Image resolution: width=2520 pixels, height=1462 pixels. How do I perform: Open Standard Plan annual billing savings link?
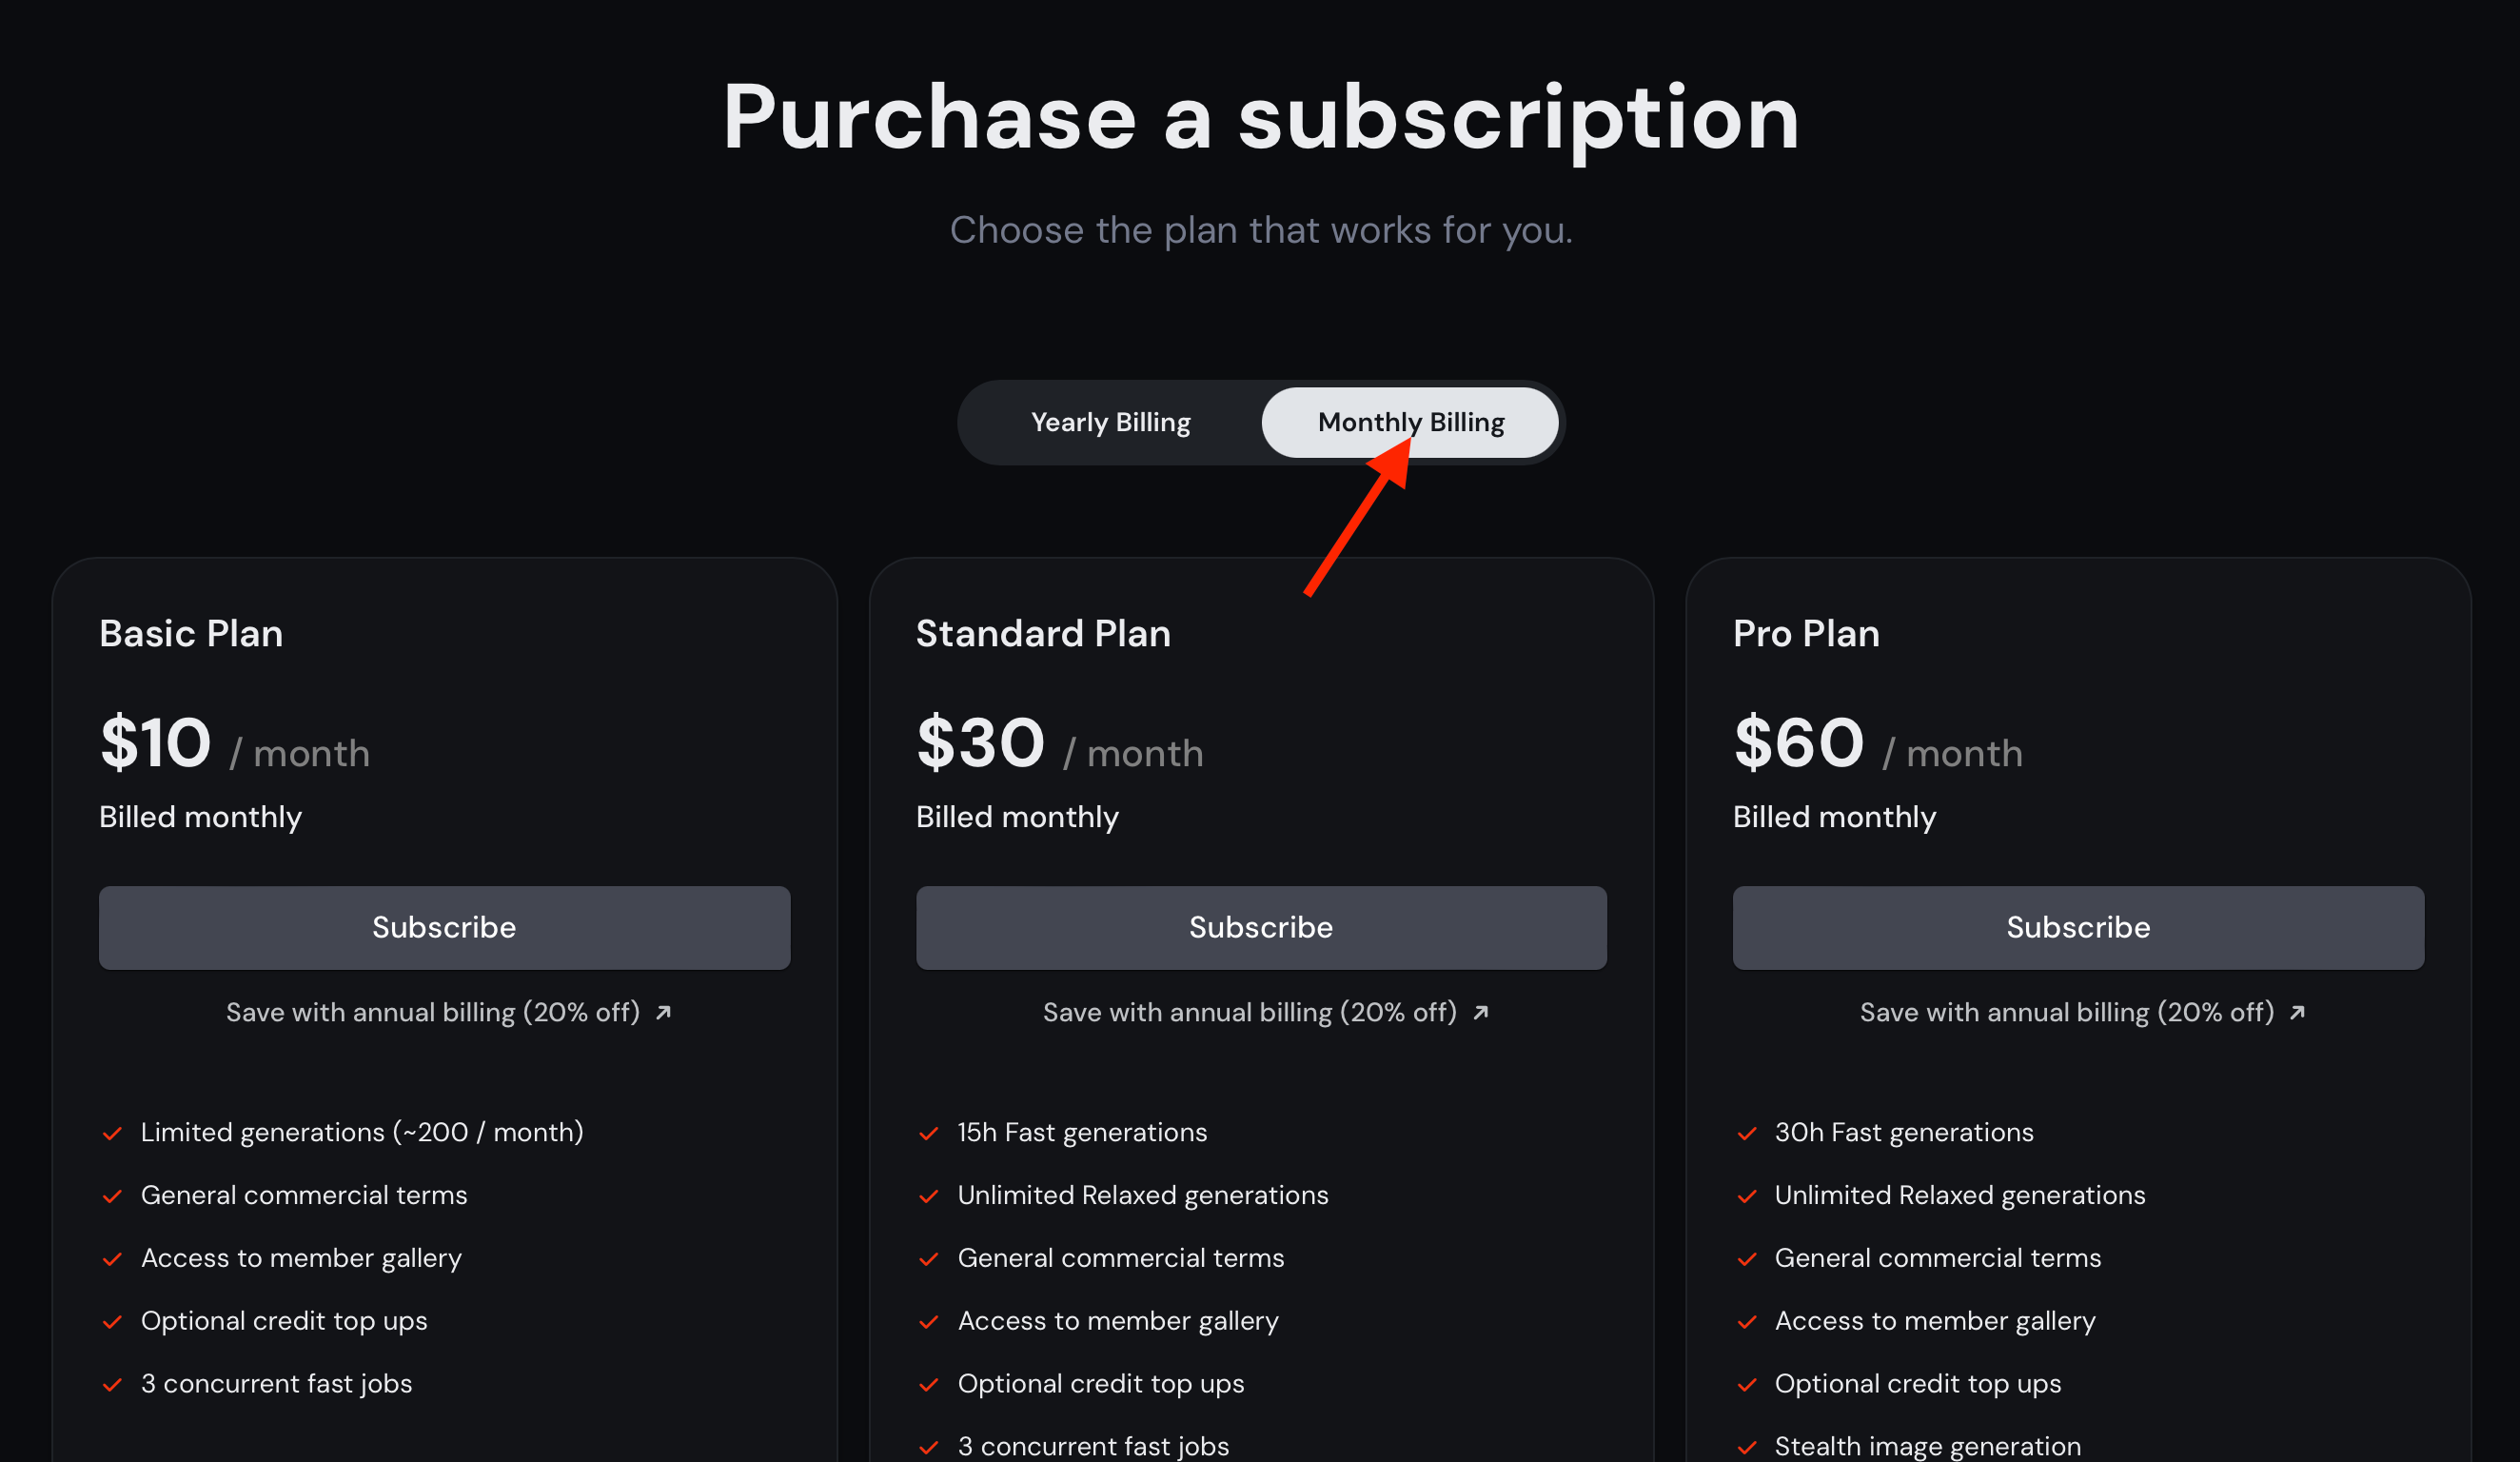1250,1012
